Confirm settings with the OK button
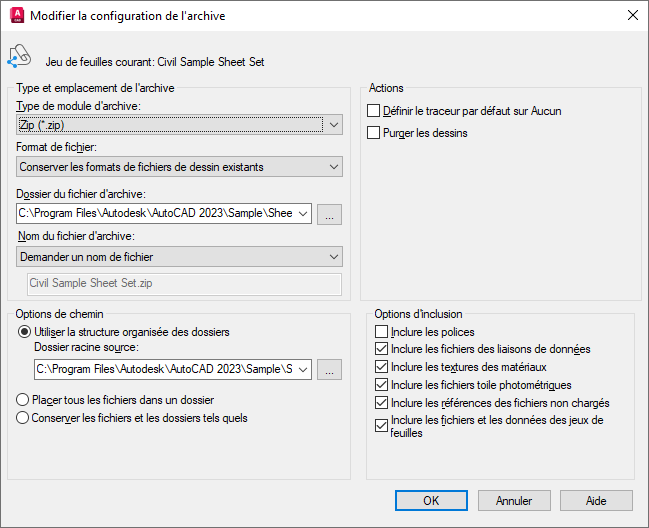The width and height of the screenshot is (649, 528). (431, 500)
